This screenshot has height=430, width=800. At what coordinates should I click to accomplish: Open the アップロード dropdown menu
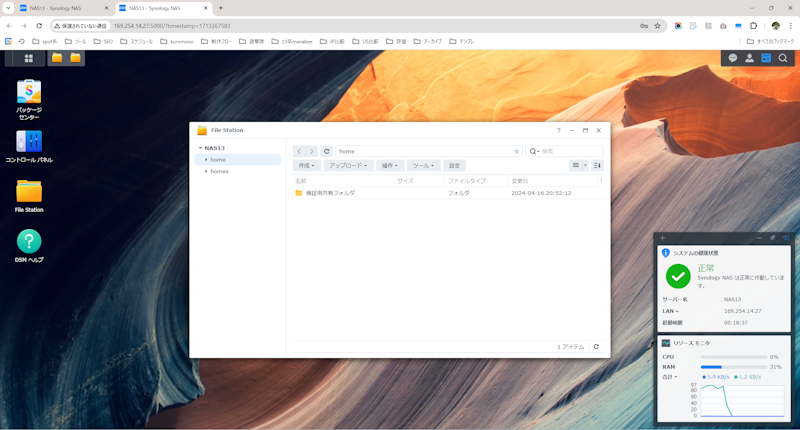[x=348, y=165]
